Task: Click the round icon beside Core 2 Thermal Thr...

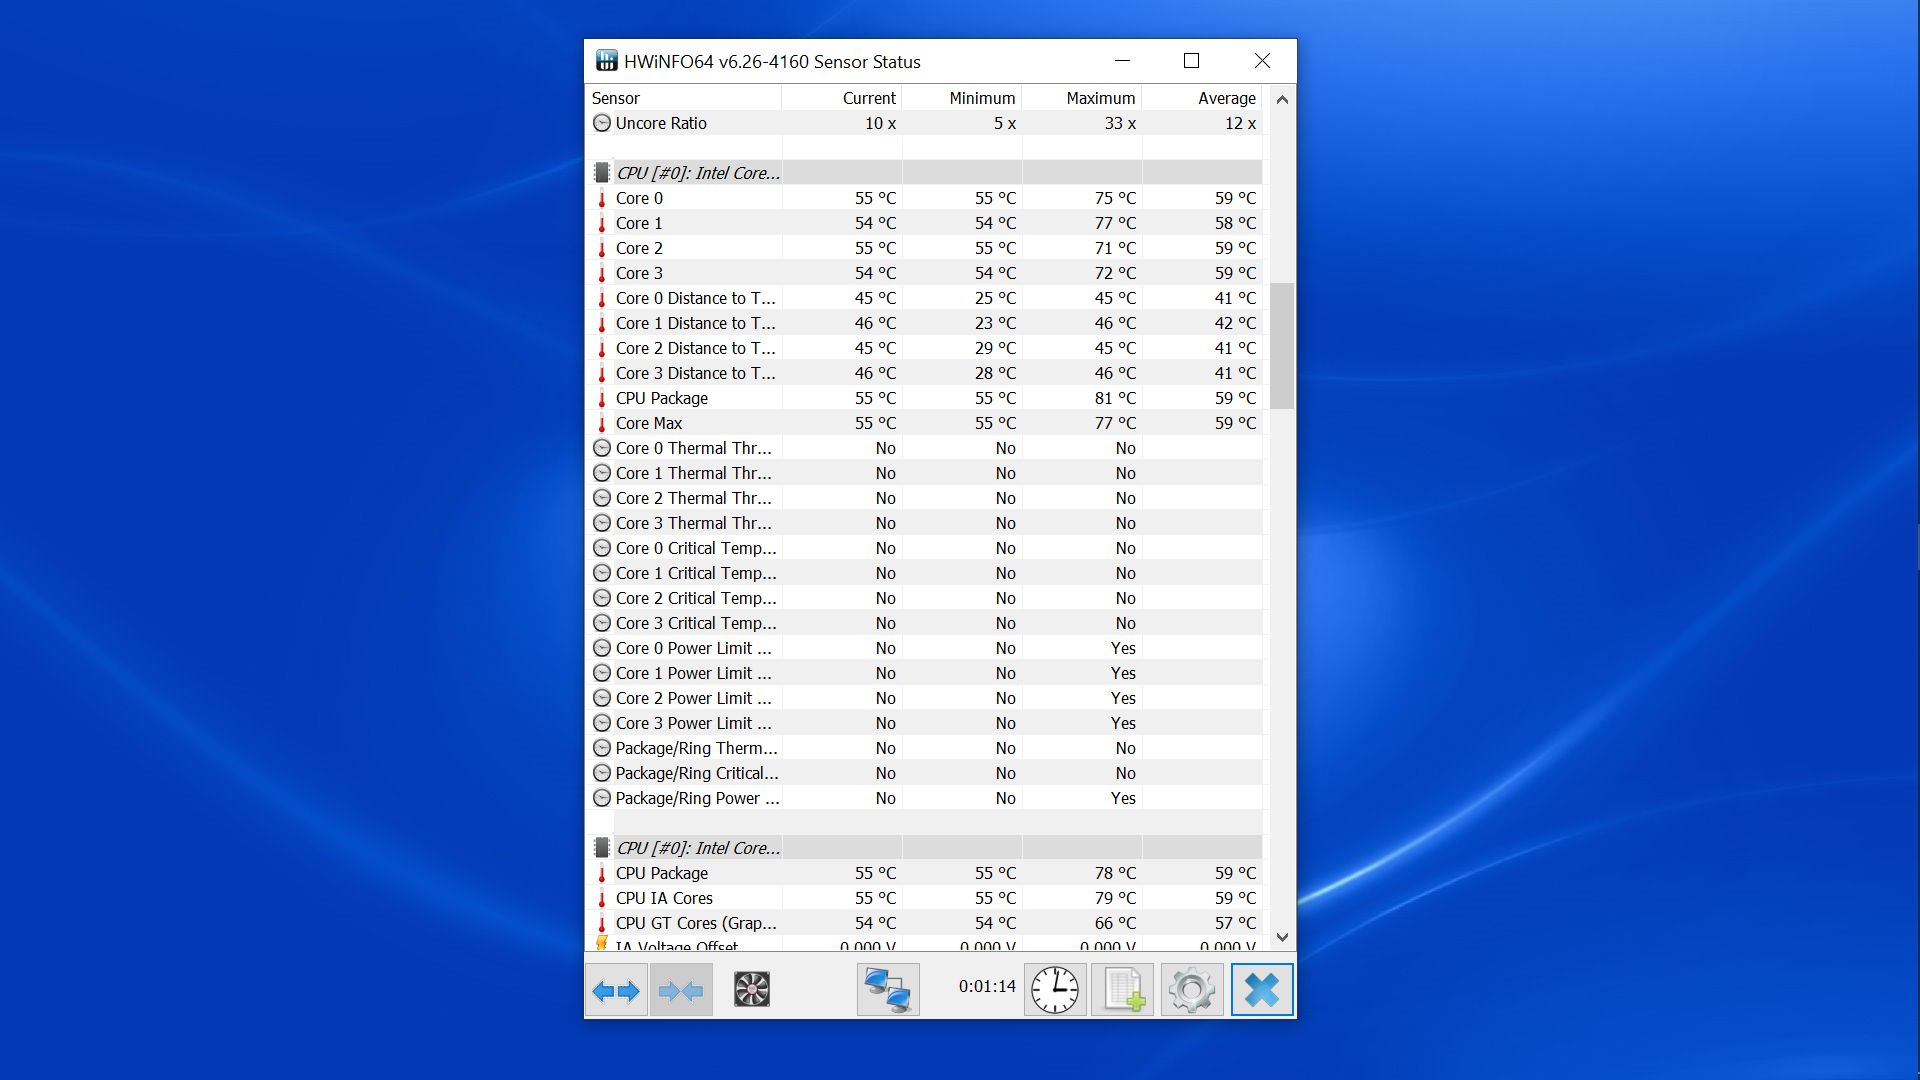Action: coord(602,498)
